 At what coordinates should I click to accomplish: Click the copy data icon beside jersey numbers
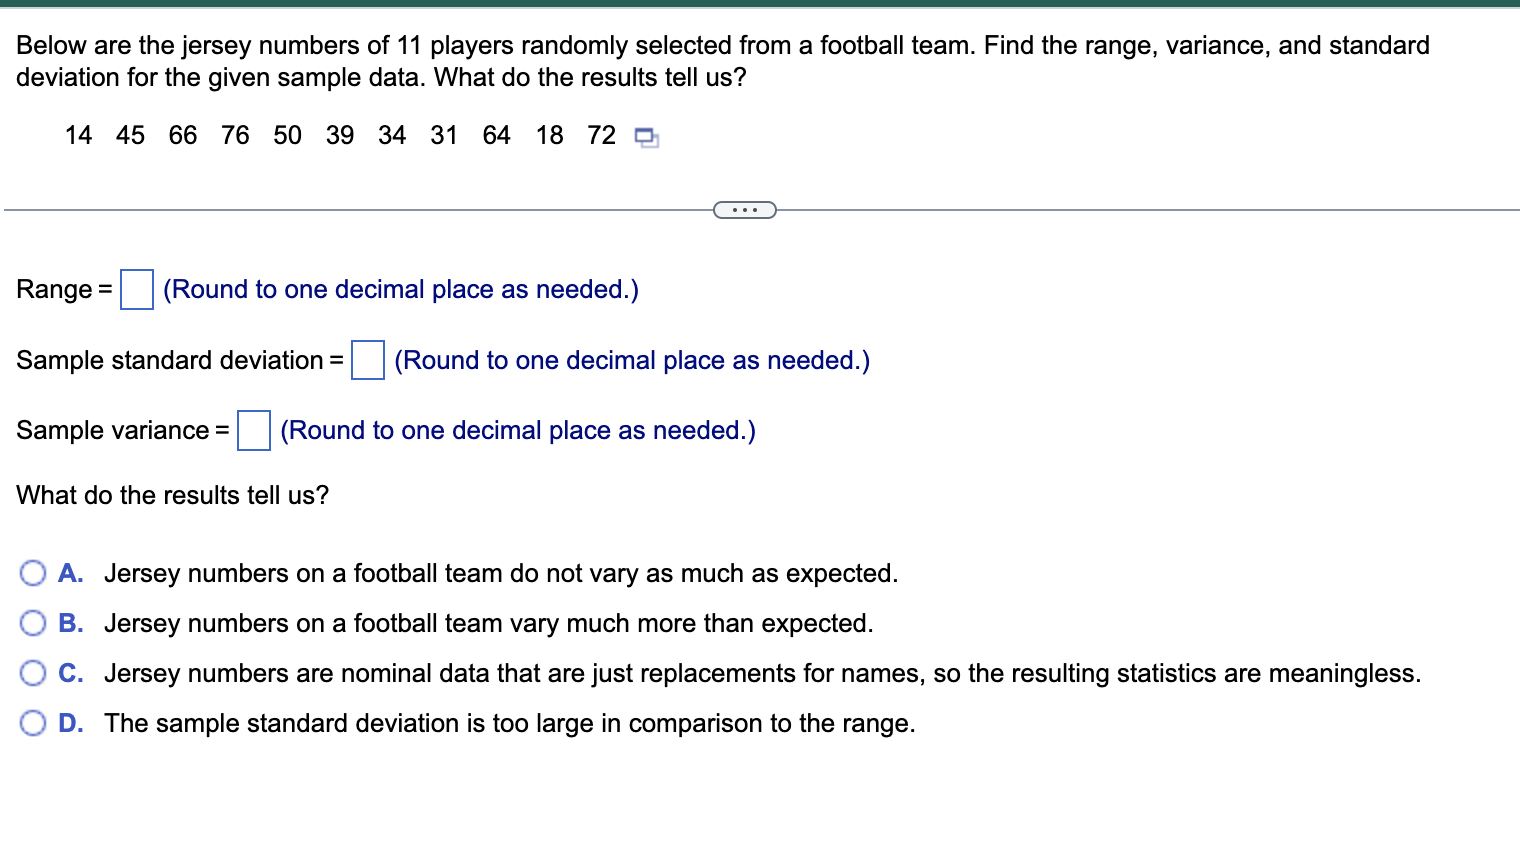tap(645, 137)
